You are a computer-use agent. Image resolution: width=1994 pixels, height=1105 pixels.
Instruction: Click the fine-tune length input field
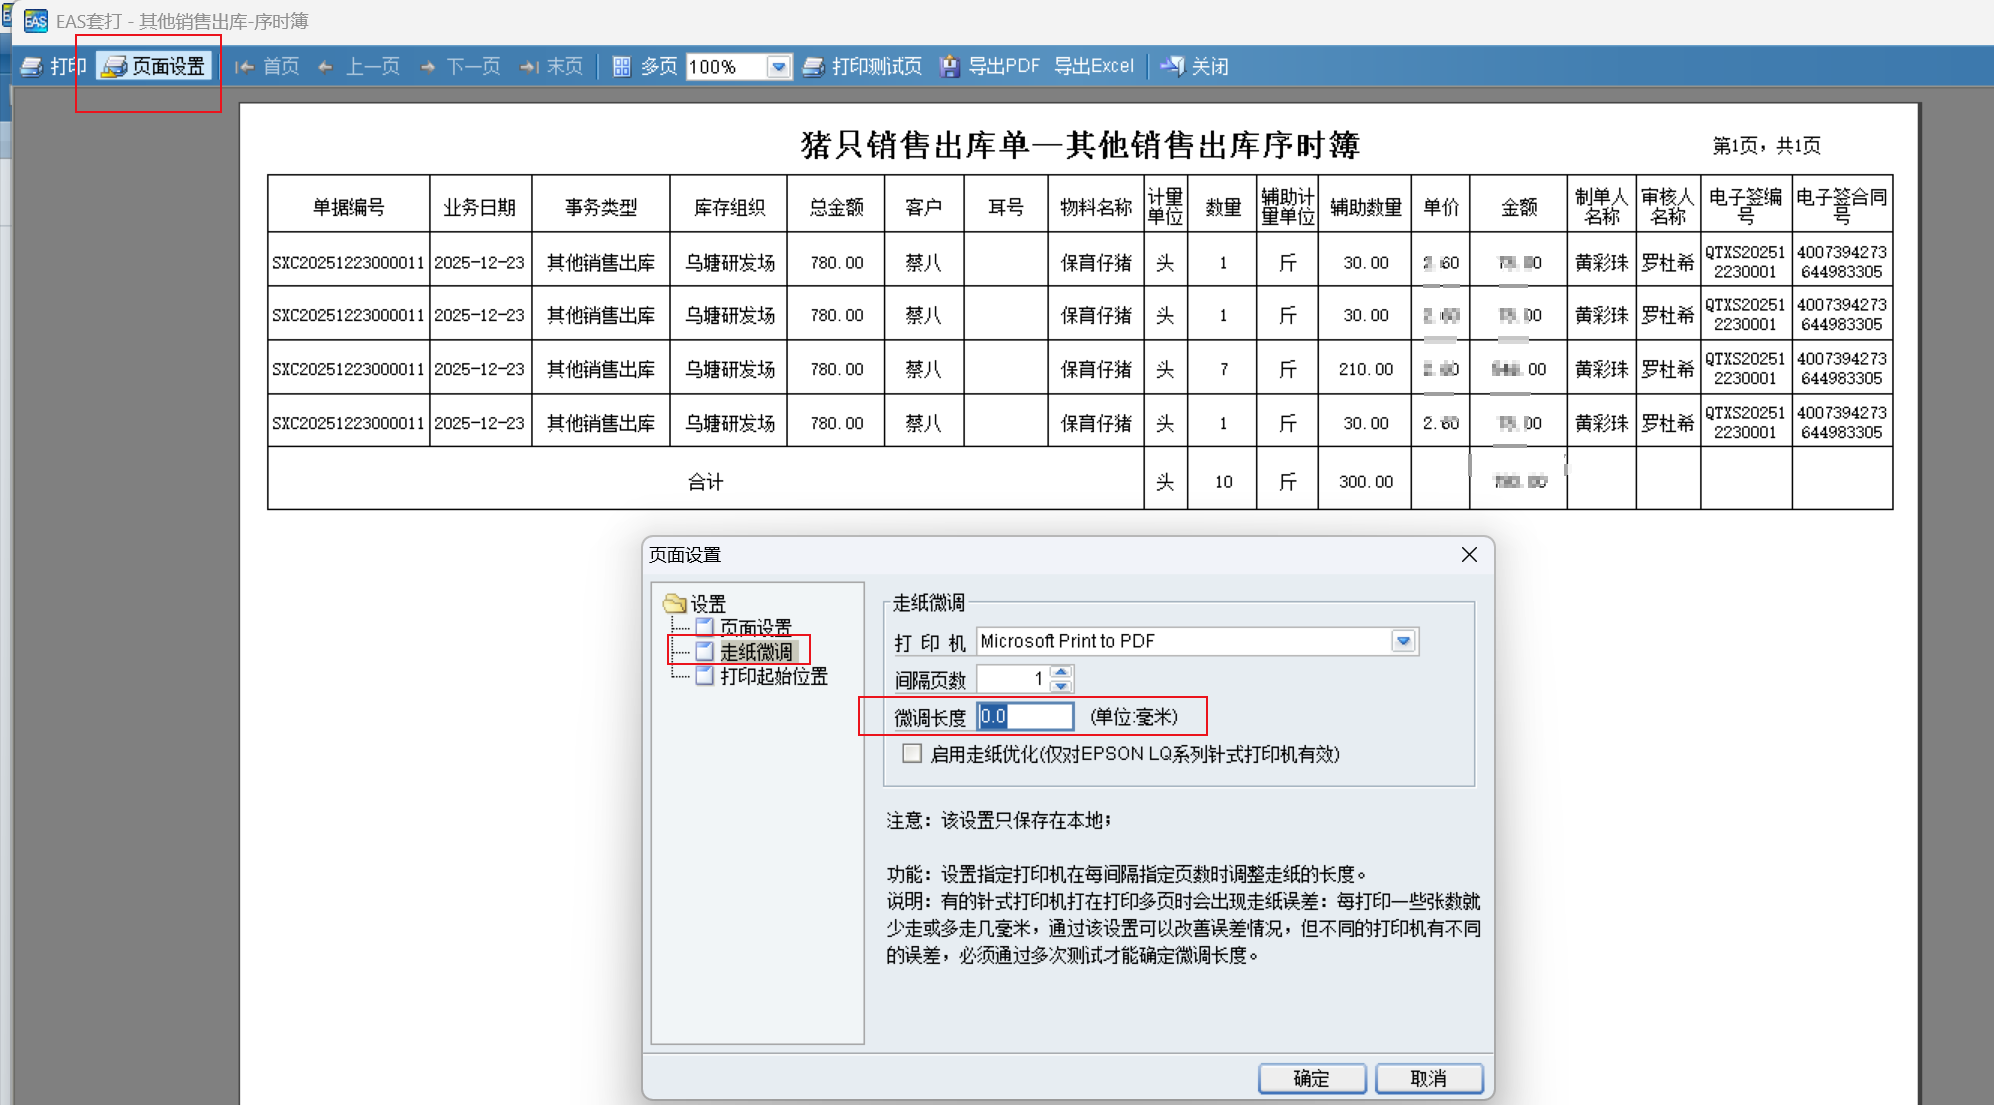tap(1025, 717)
